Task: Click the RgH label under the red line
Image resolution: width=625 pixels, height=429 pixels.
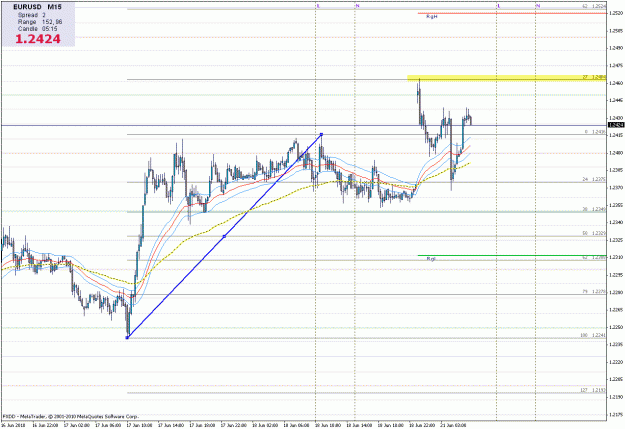Action: (432, 17)
